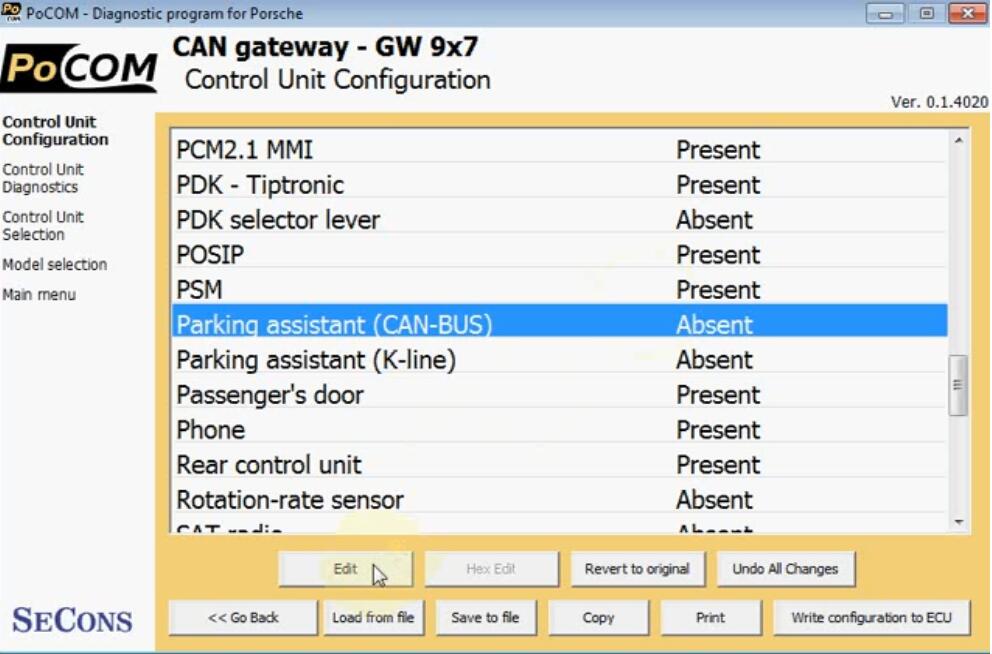Minimize the PoCOM window
The width and height of the screenshot is (992, 654).
coord(884,13)
